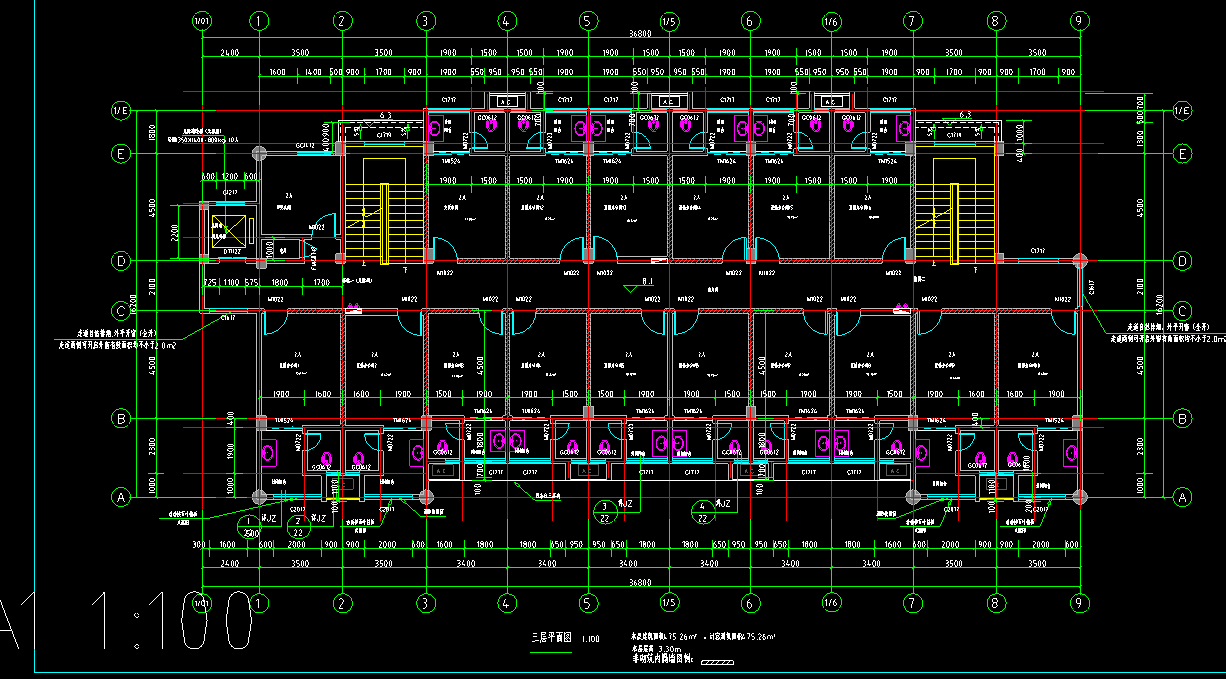Select detail bubble 1 left of 详JZ
The height and width of the screenshot is (679, 1226).
coord(249,526)
